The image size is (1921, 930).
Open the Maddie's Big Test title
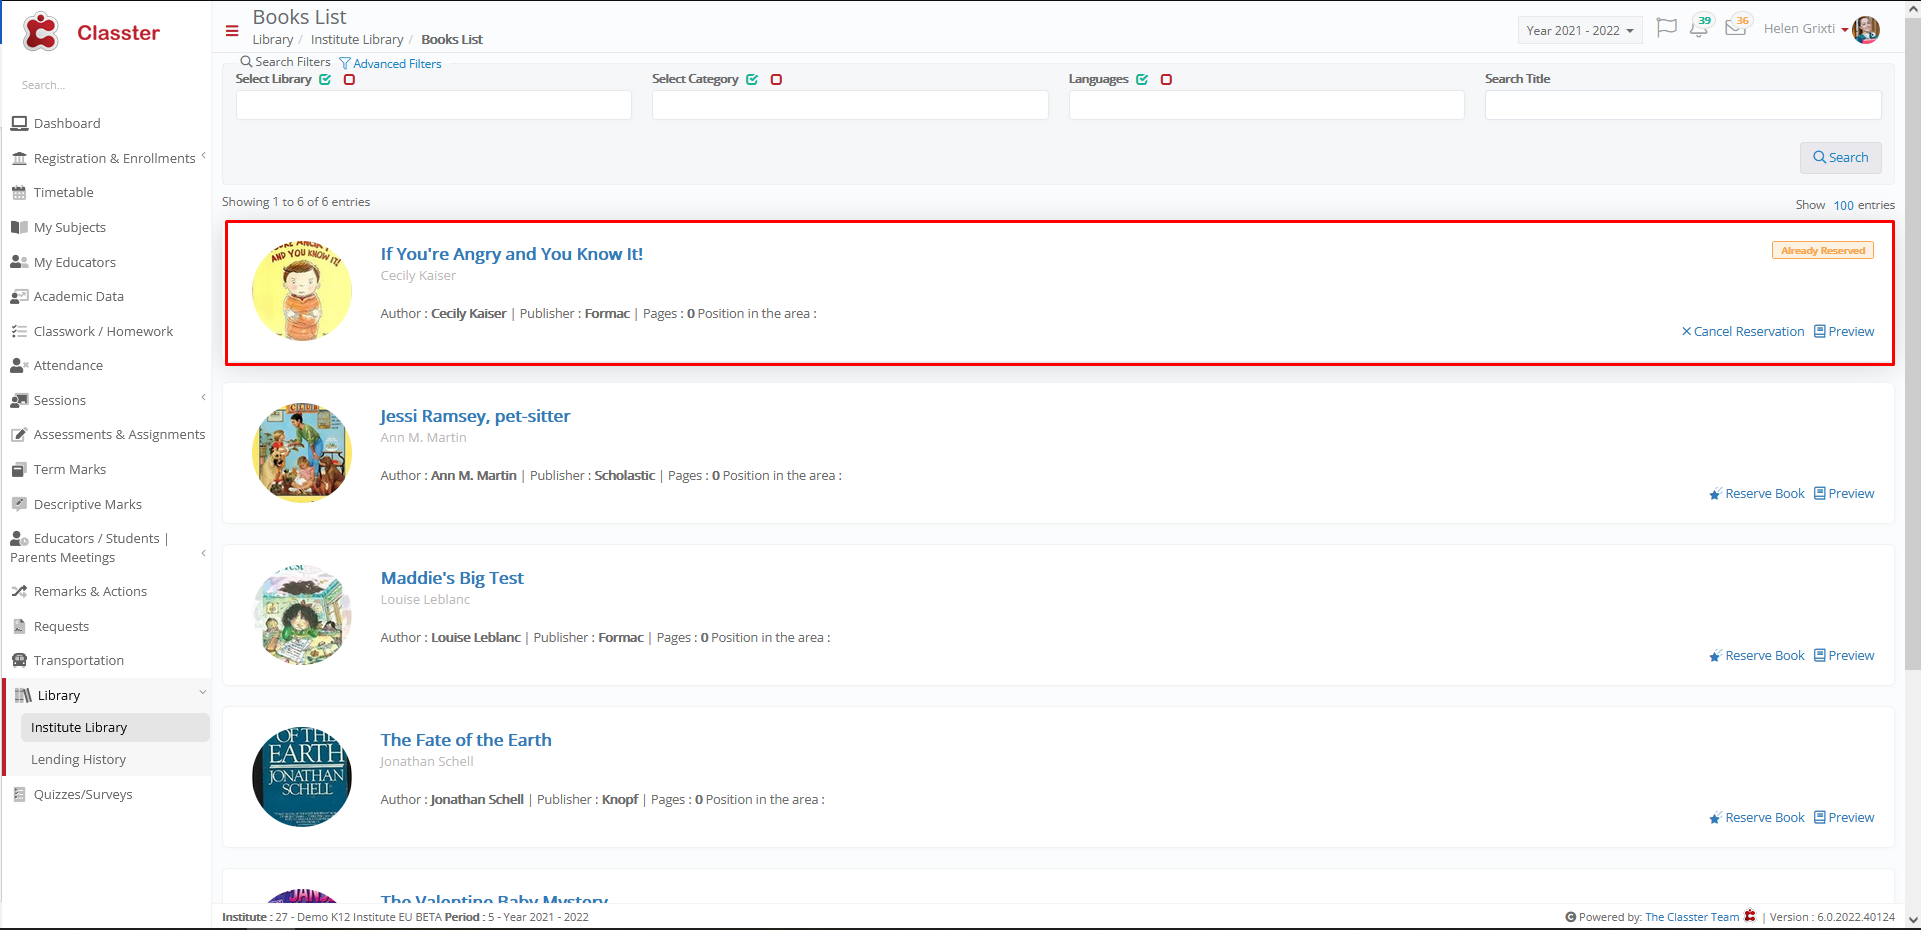(452, 578)
